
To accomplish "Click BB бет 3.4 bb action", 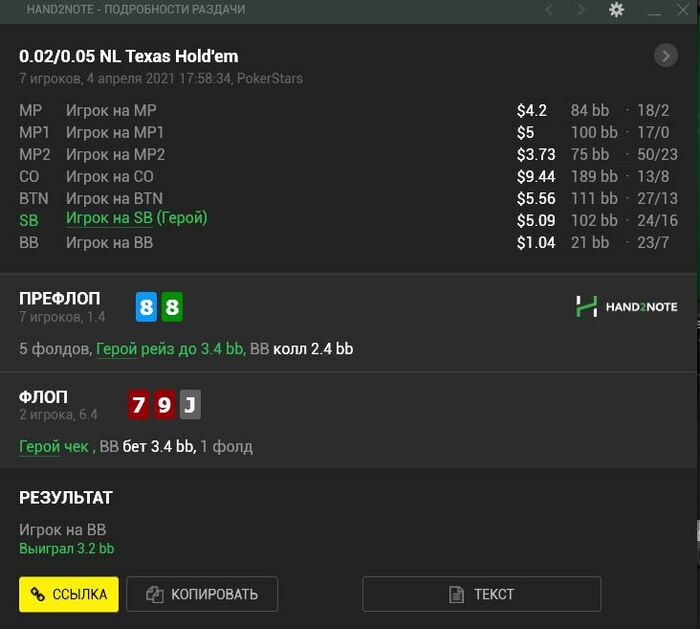I will pyautogui.click(x=148, y=446).
